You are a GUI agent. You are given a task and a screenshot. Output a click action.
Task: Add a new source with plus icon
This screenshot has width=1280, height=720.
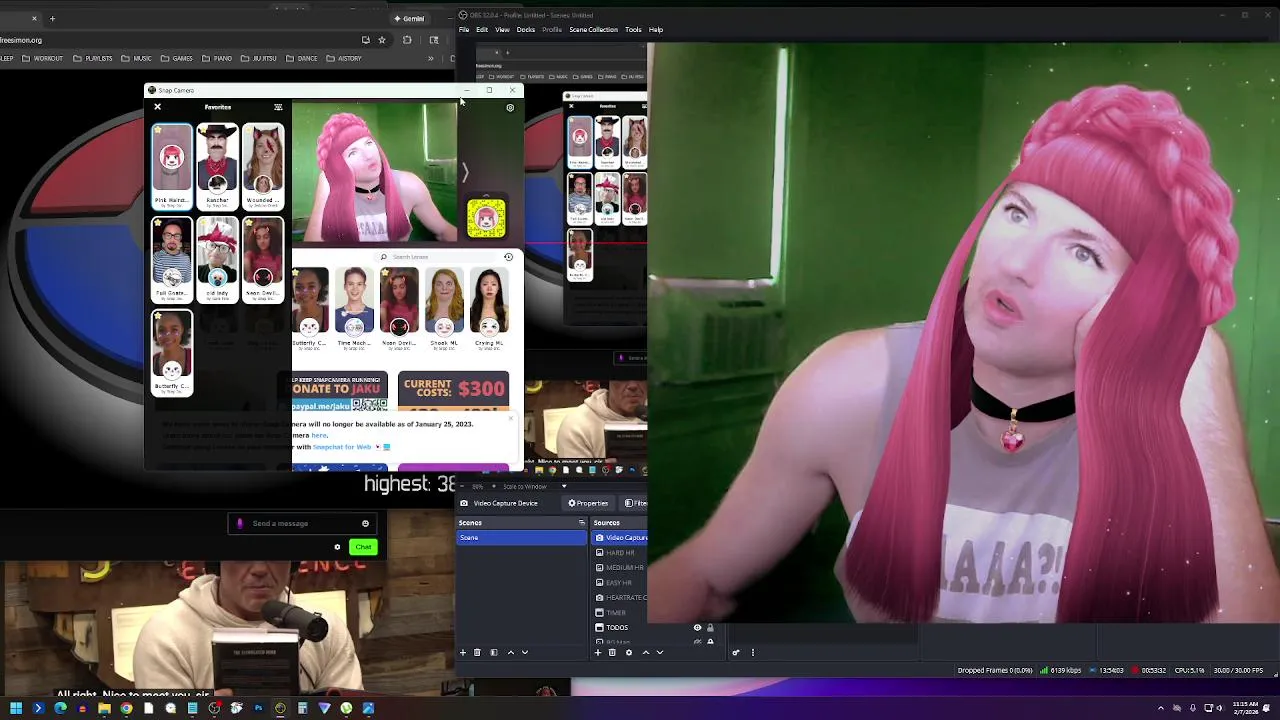tap(598, 652)
